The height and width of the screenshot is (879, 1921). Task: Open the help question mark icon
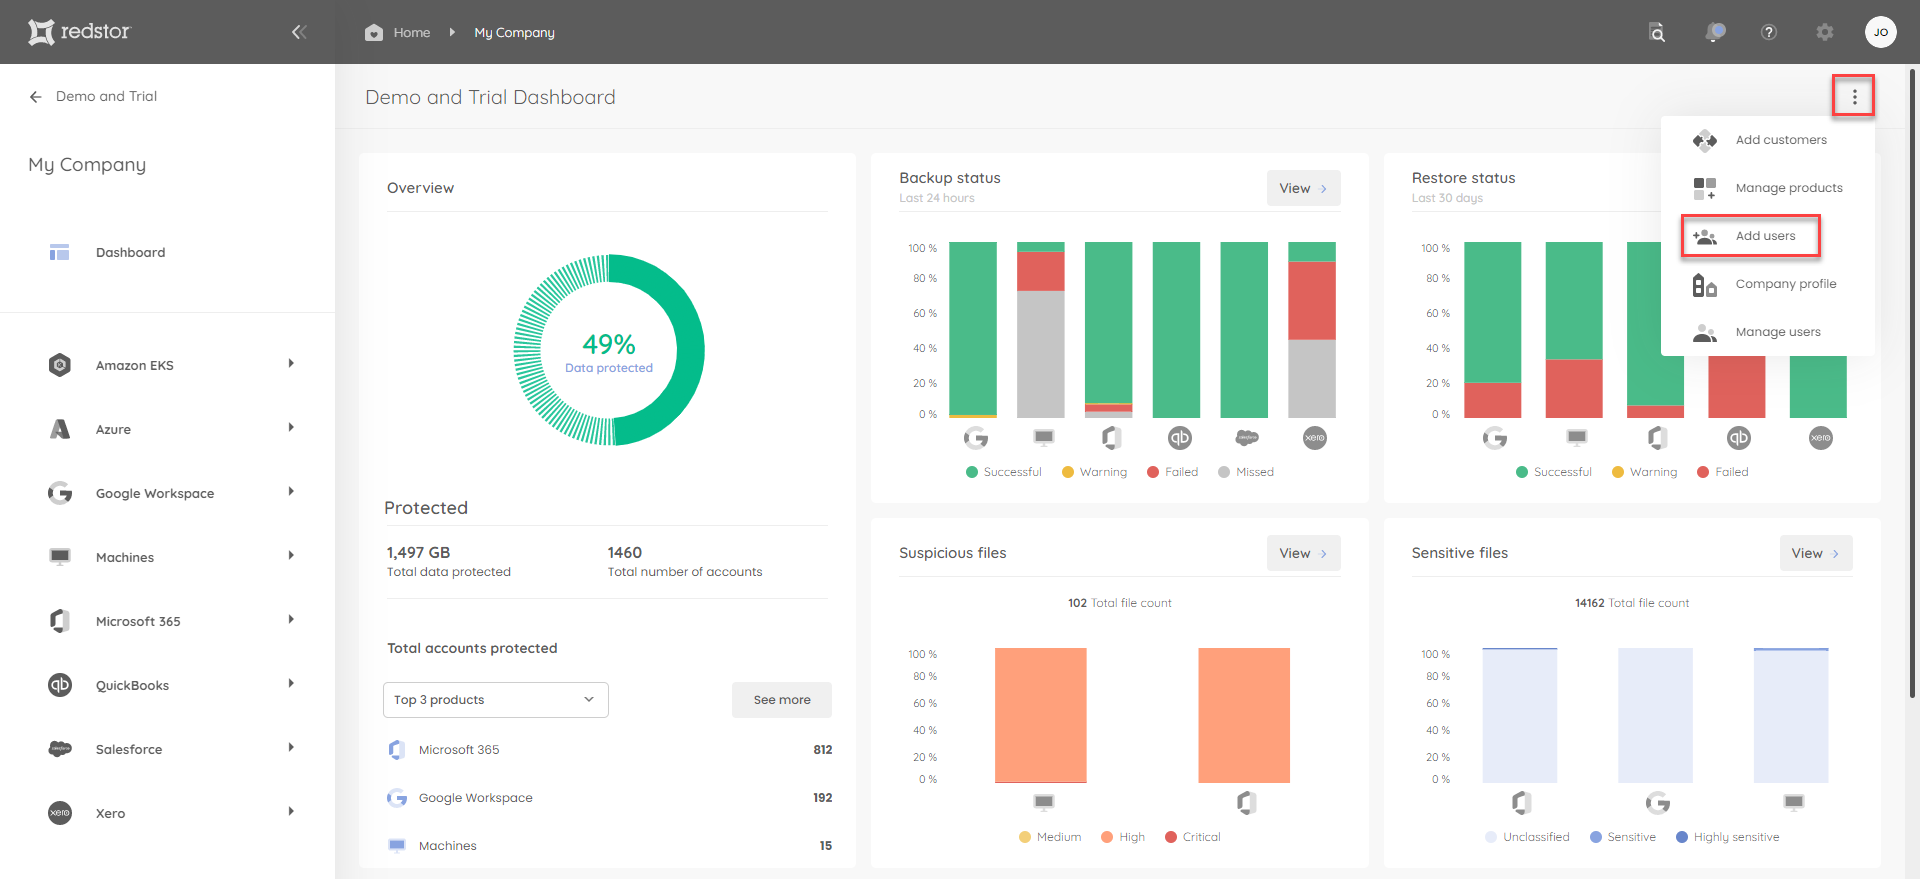[1769, 32]
